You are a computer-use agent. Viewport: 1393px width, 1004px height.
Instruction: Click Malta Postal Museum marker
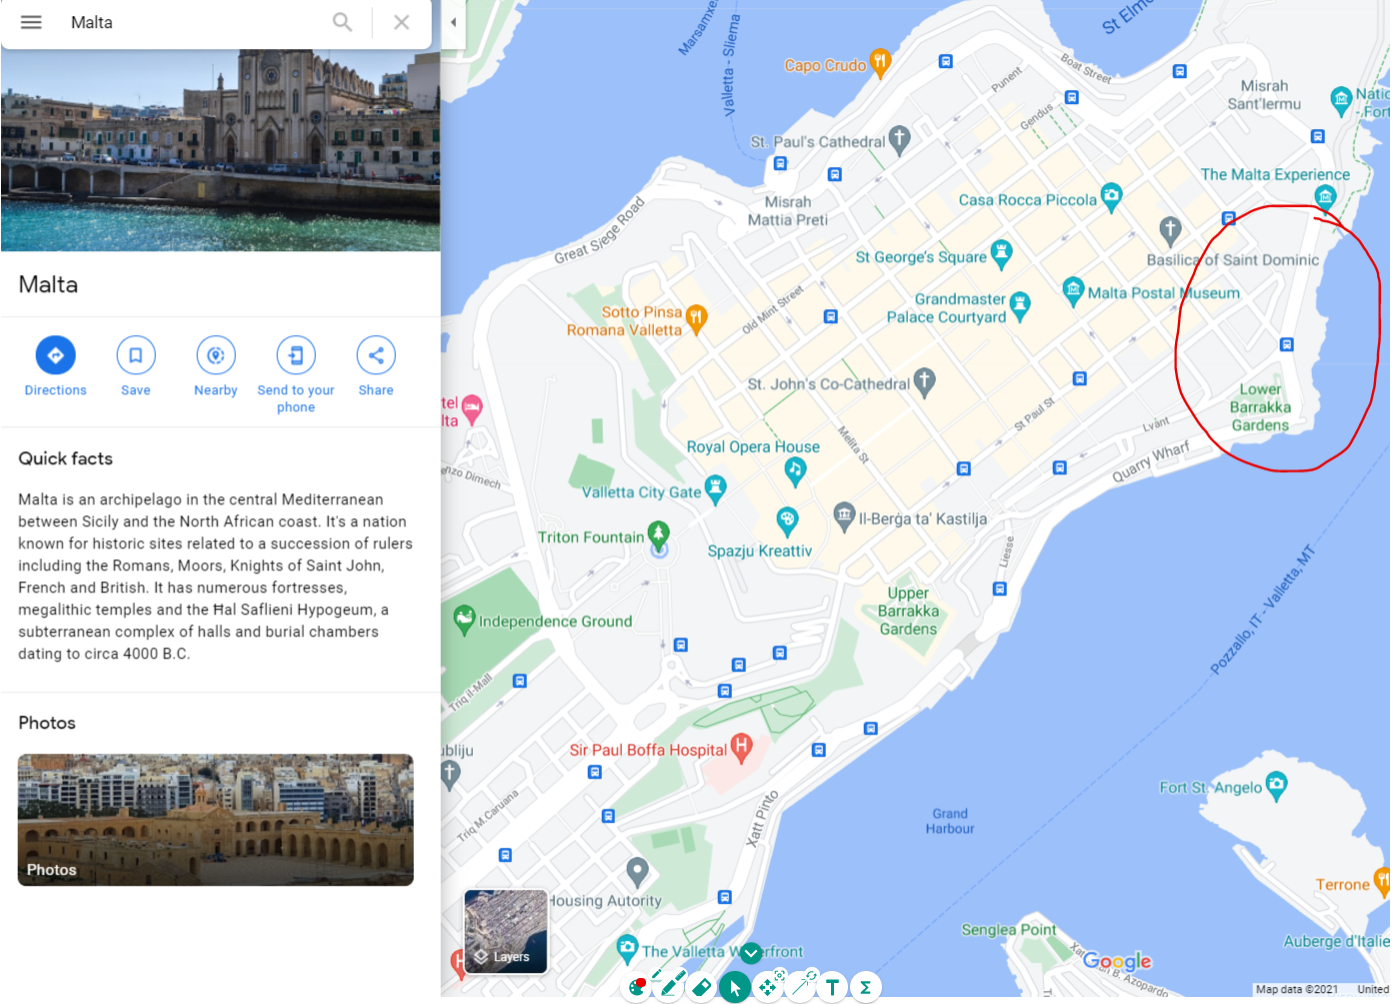pyautogui.click(x=1073, y=291)
